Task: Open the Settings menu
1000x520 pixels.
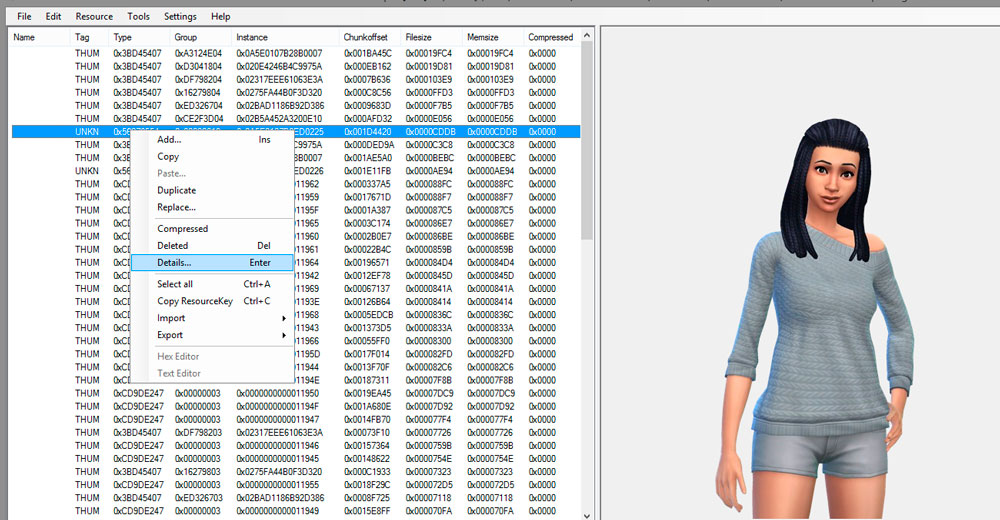Action: 180,16
